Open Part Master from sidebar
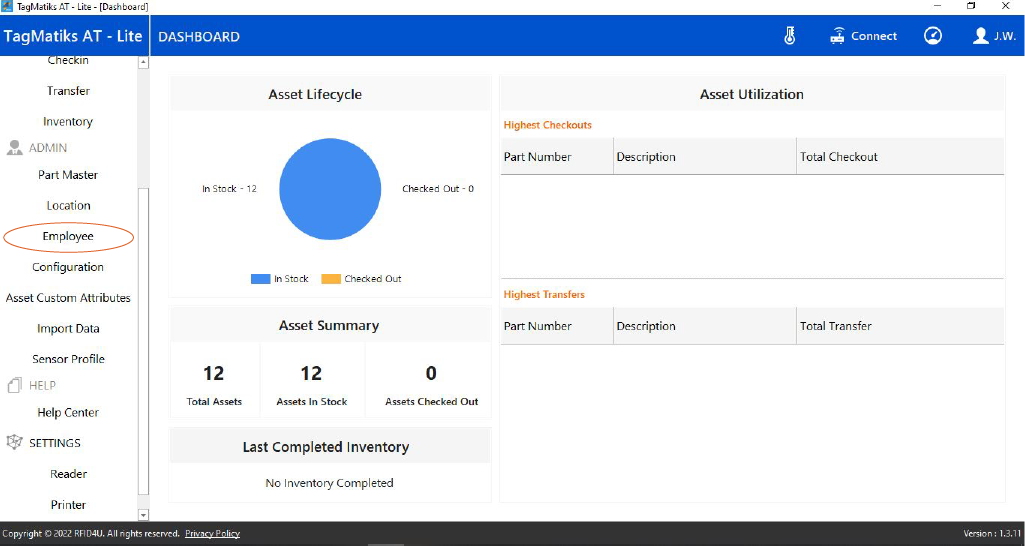The width and height of the screenshot is (1025, 546). (68, 175)
